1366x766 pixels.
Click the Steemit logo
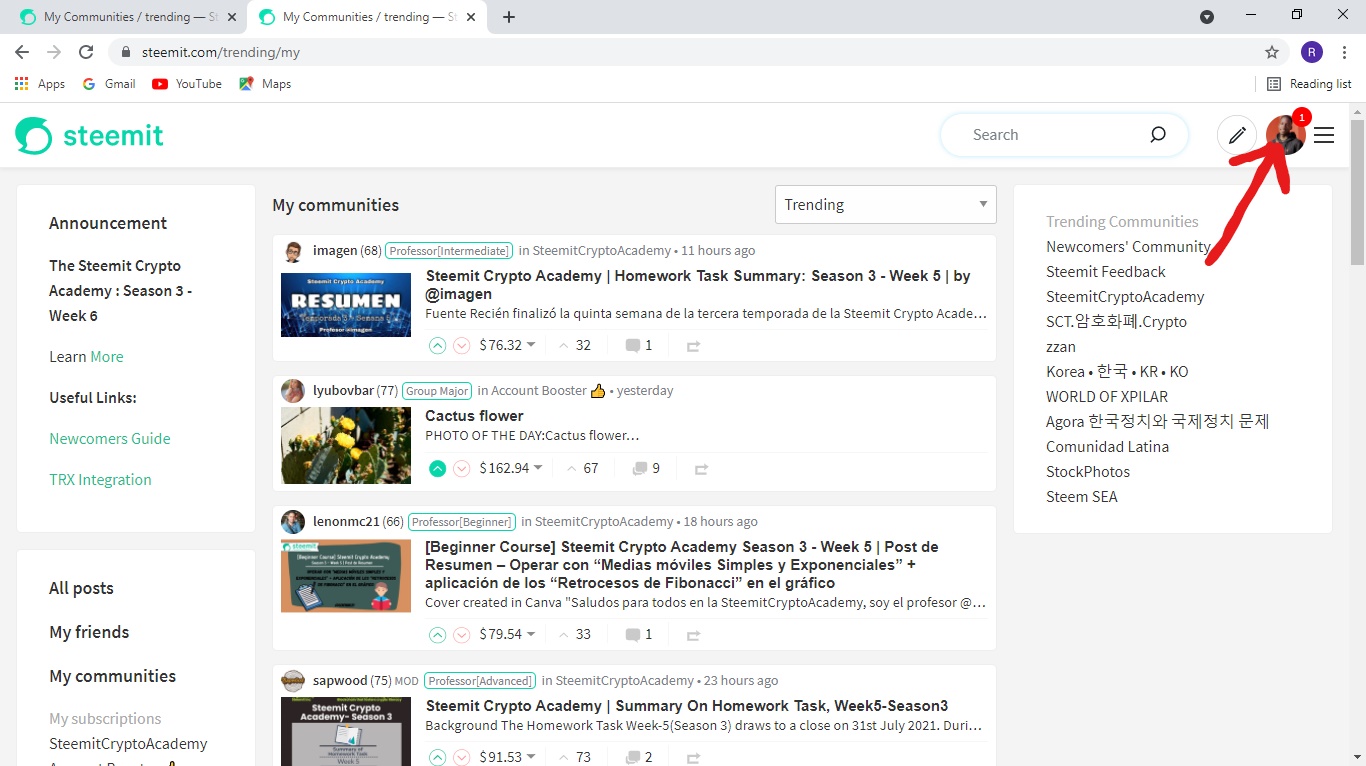[x=89, y=135]
